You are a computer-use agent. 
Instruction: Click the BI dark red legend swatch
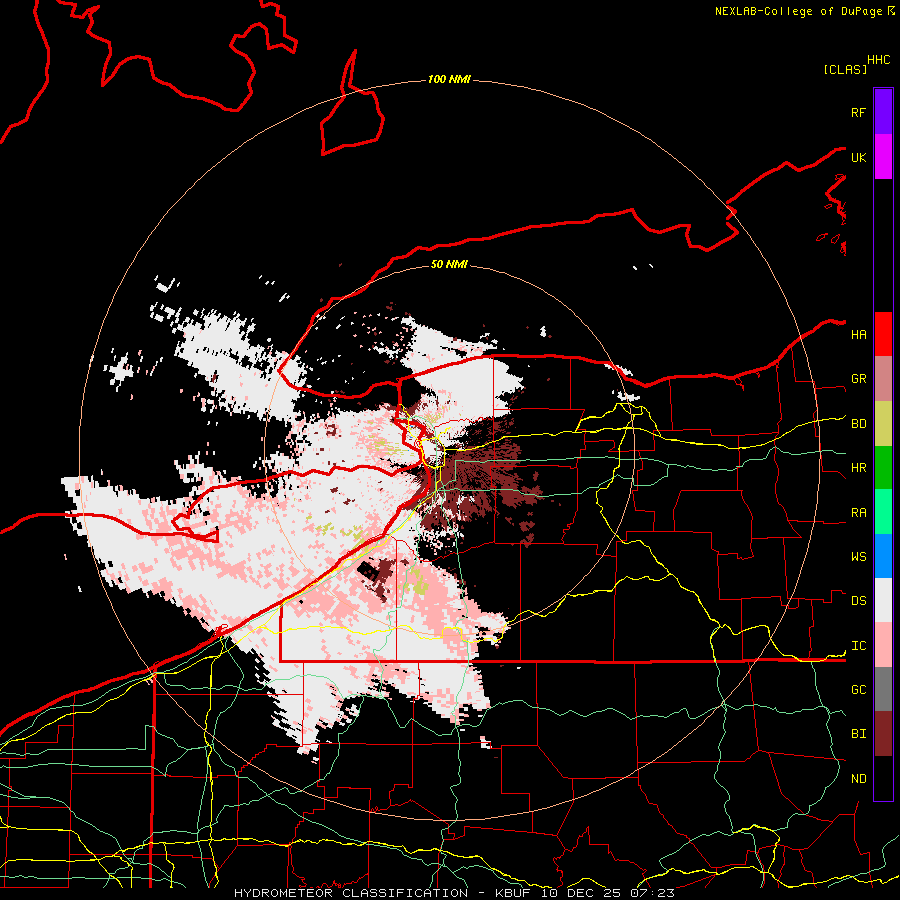click(883, 734)
